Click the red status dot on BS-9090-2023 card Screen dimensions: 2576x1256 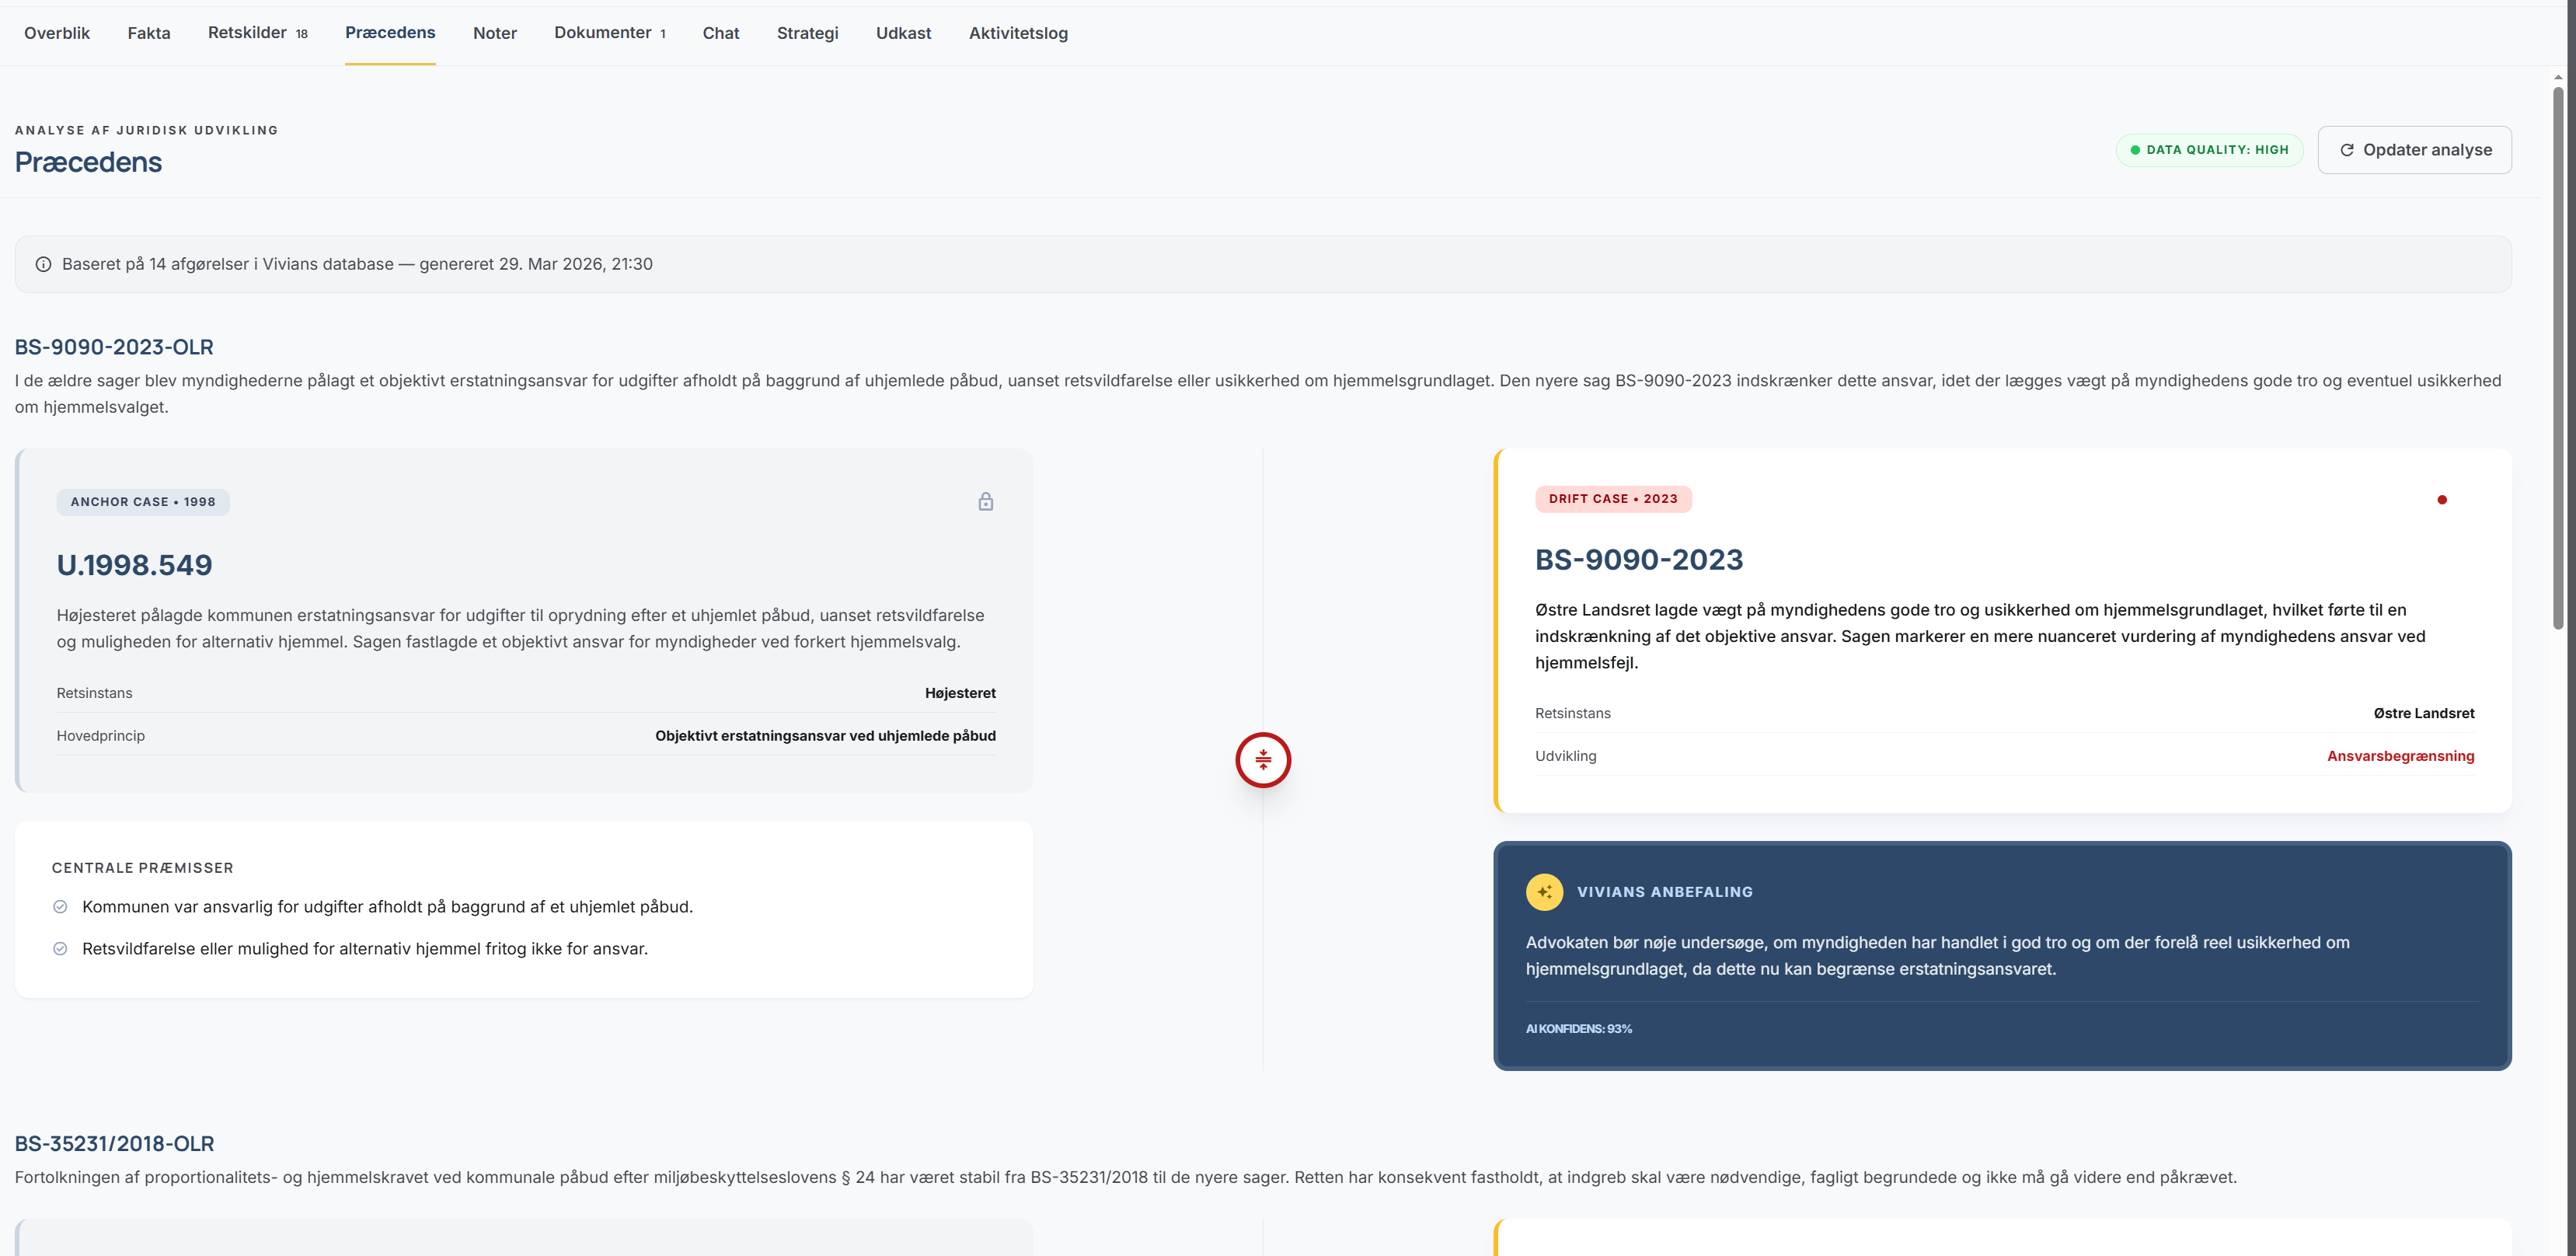[x=2443, y=500]
